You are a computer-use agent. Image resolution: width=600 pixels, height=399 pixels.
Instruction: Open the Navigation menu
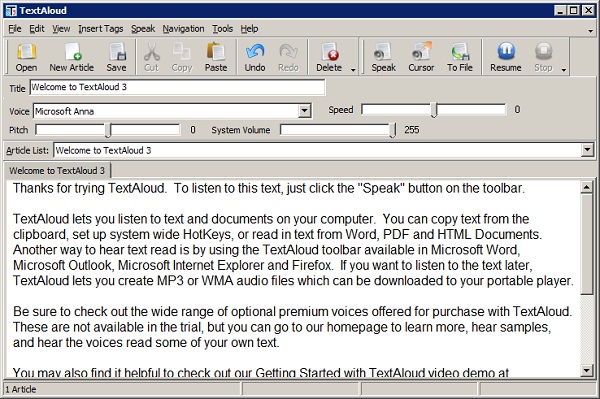point(183,29)
